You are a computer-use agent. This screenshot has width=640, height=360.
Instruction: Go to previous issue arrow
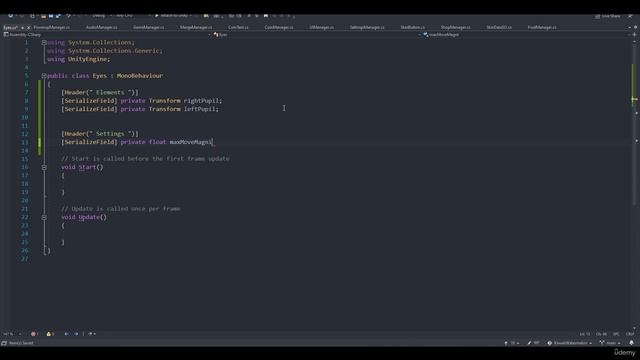(x=66, y=334)
